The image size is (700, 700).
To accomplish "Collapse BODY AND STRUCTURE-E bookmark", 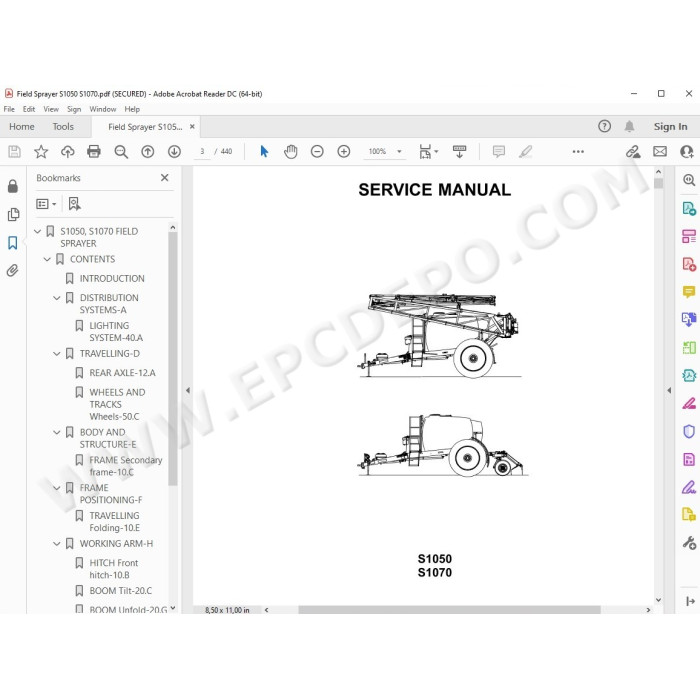I will (x=57, y=432).
